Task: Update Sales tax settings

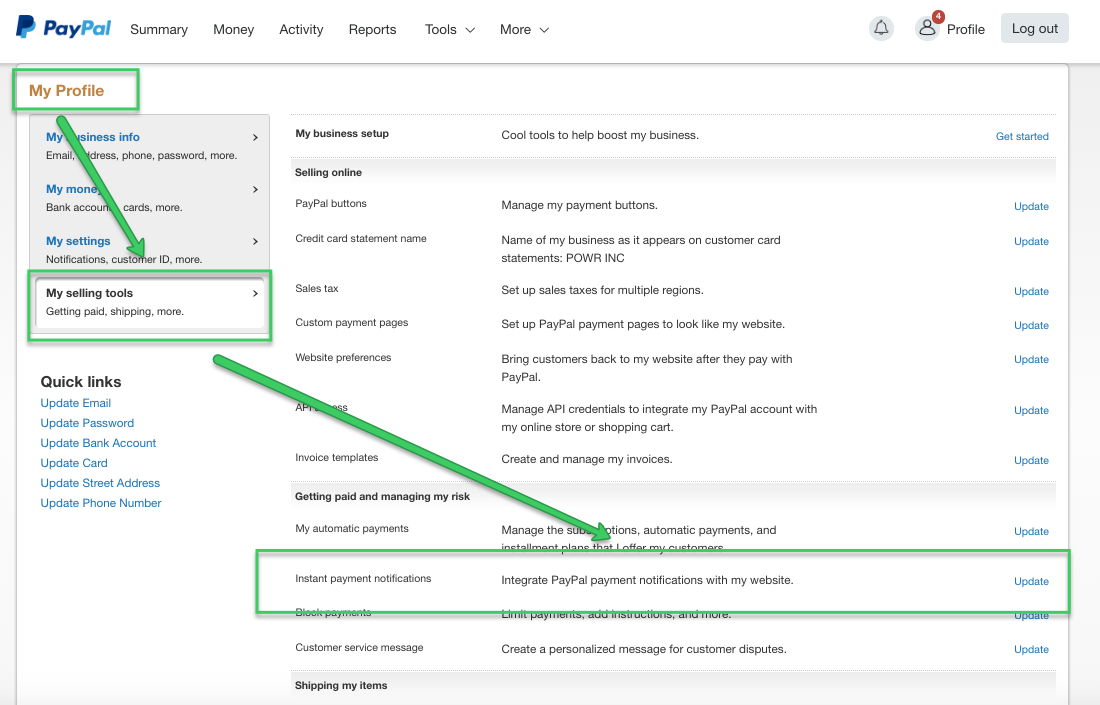Action: (x=1031, y=291)
